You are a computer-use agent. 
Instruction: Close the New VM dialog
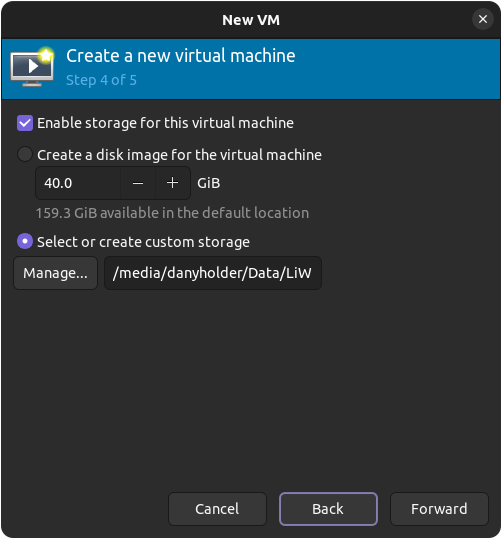click(483, 19)
